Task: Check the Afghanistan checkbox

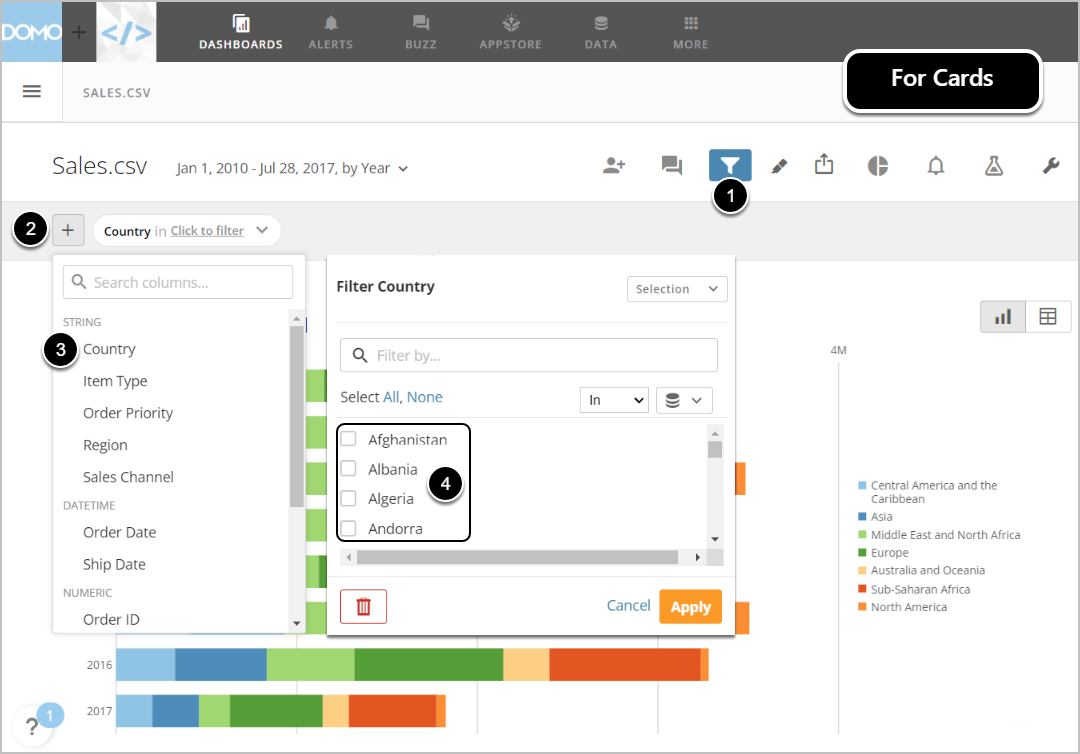Action: [x=349, y=439]
